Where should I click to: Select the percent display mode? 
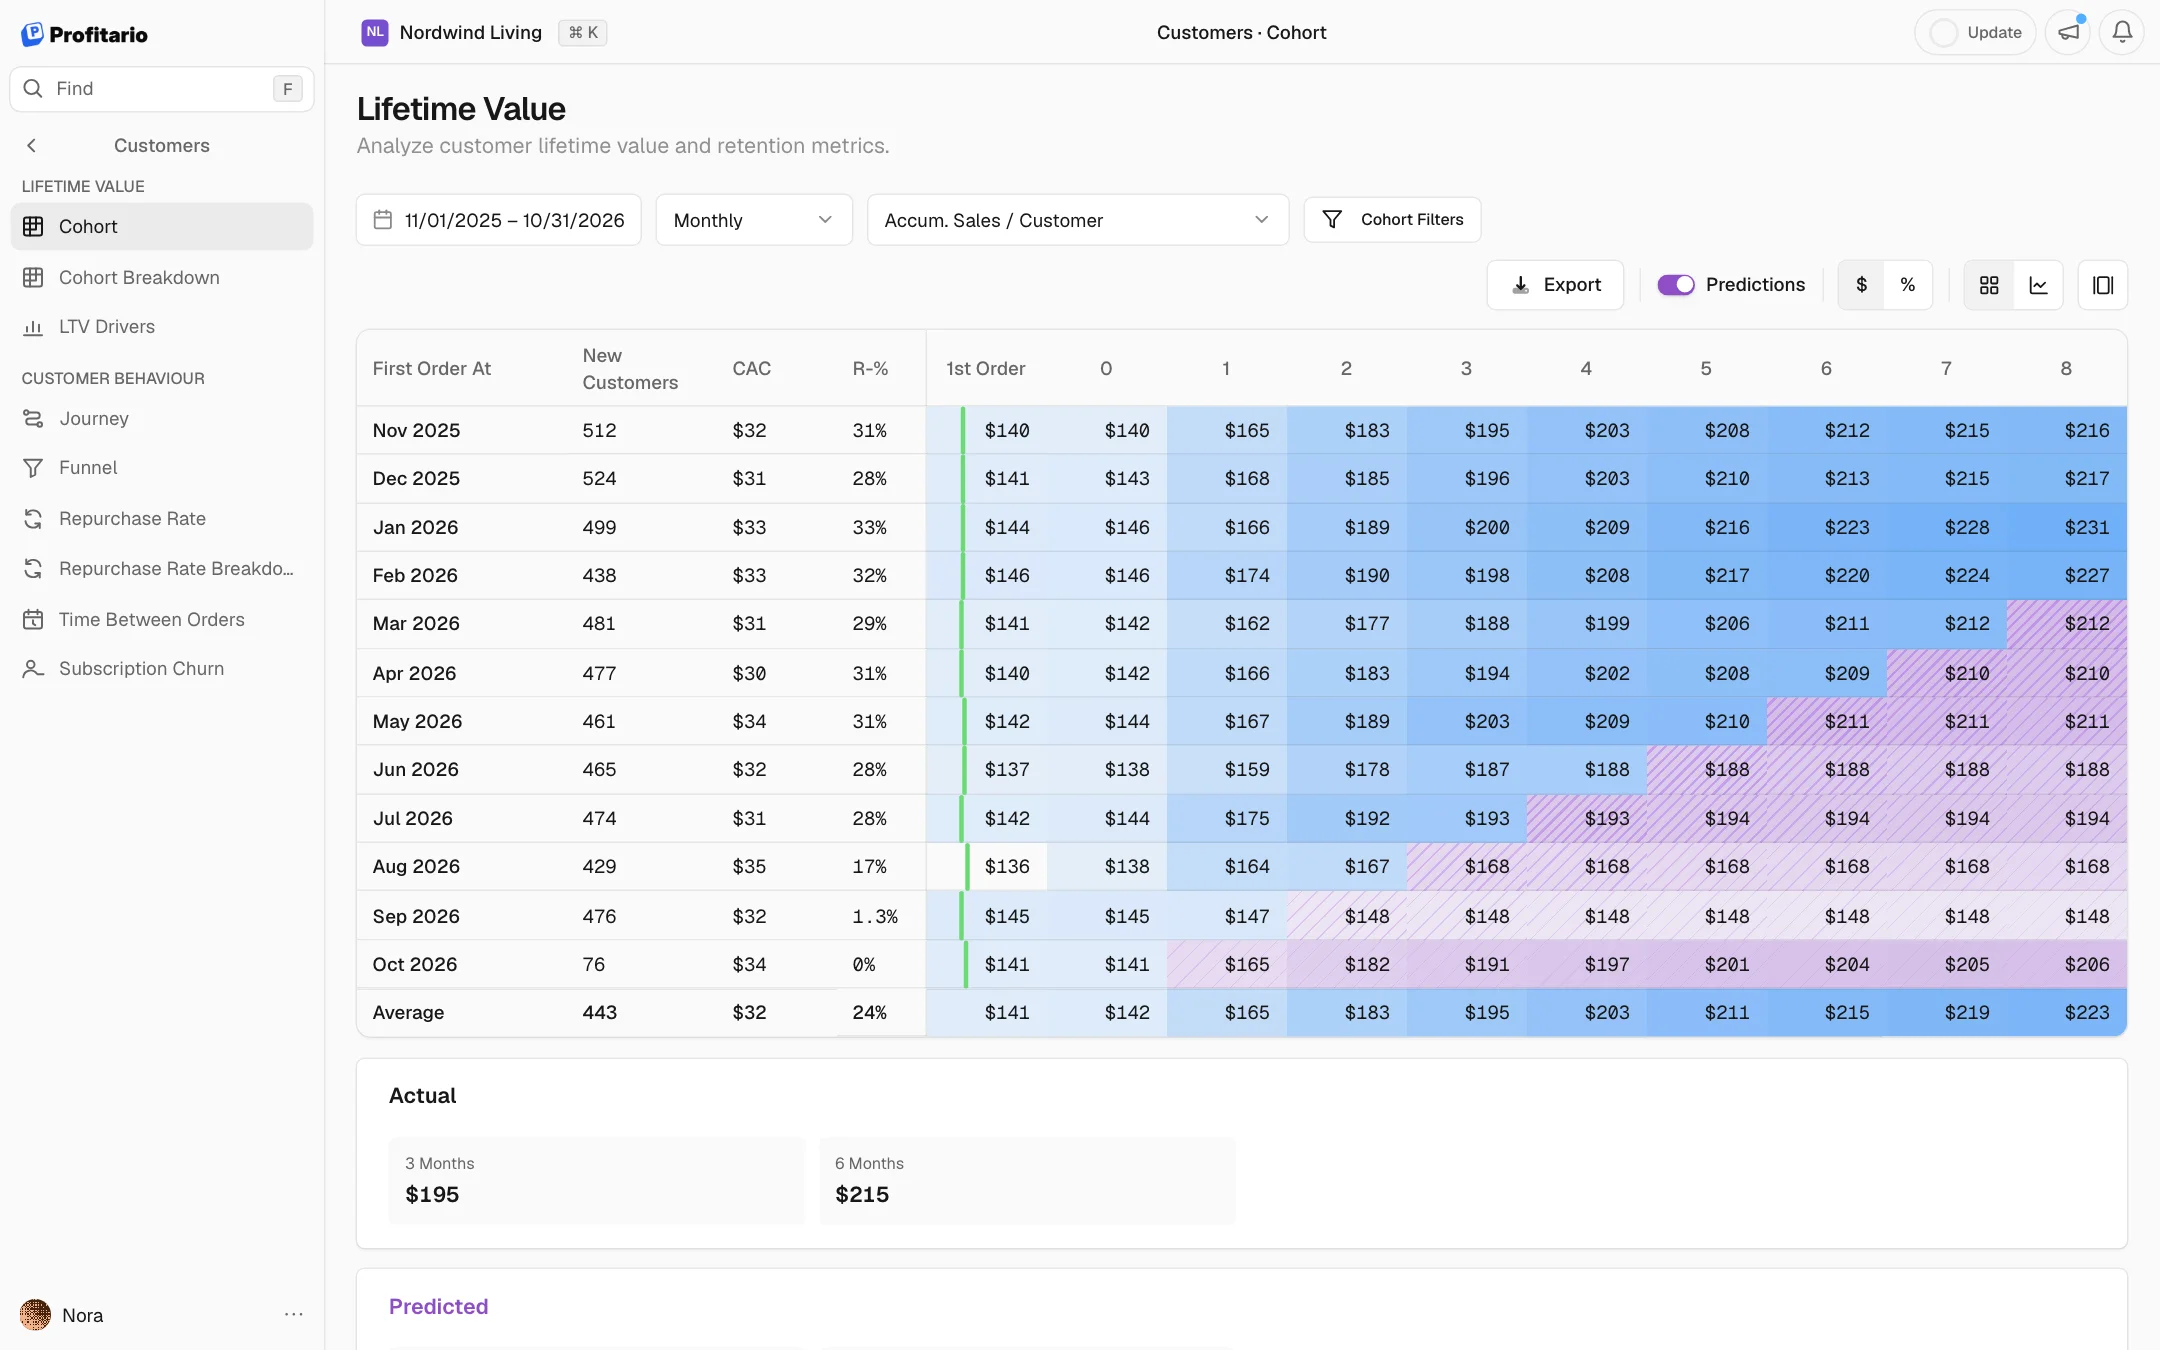(x=1908, y=285)
